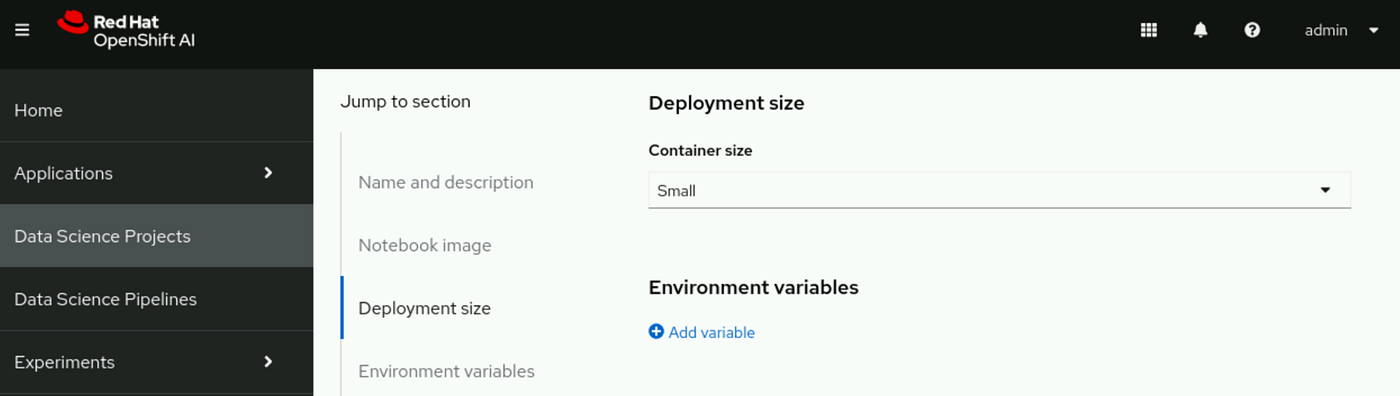Click the Red Hat OpenShift AI logo
The image size is (1400, 396).
tap(126, 30)
